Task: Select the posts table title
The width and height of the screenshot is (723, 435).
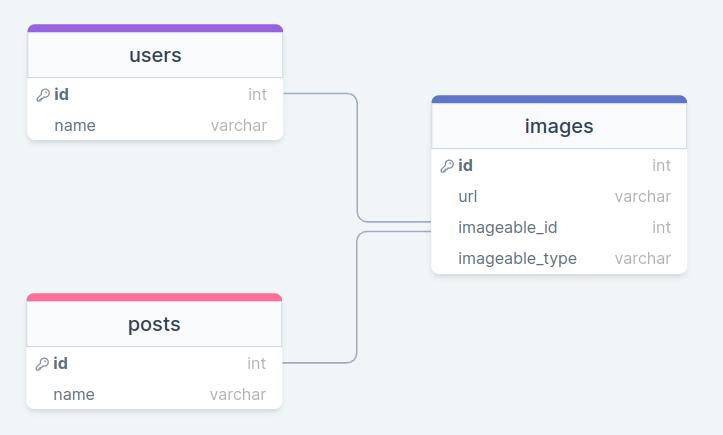Action: tap(154, 324)
